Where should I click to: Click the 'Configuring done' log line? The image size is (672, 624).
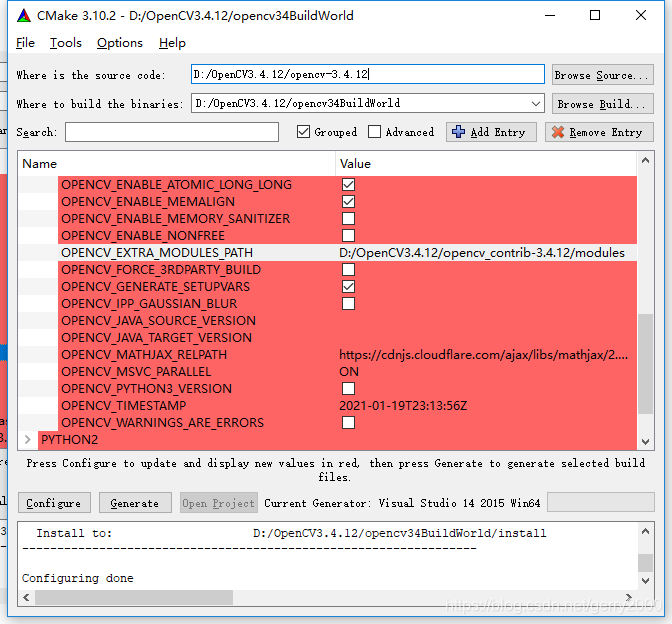pos(78,578)
